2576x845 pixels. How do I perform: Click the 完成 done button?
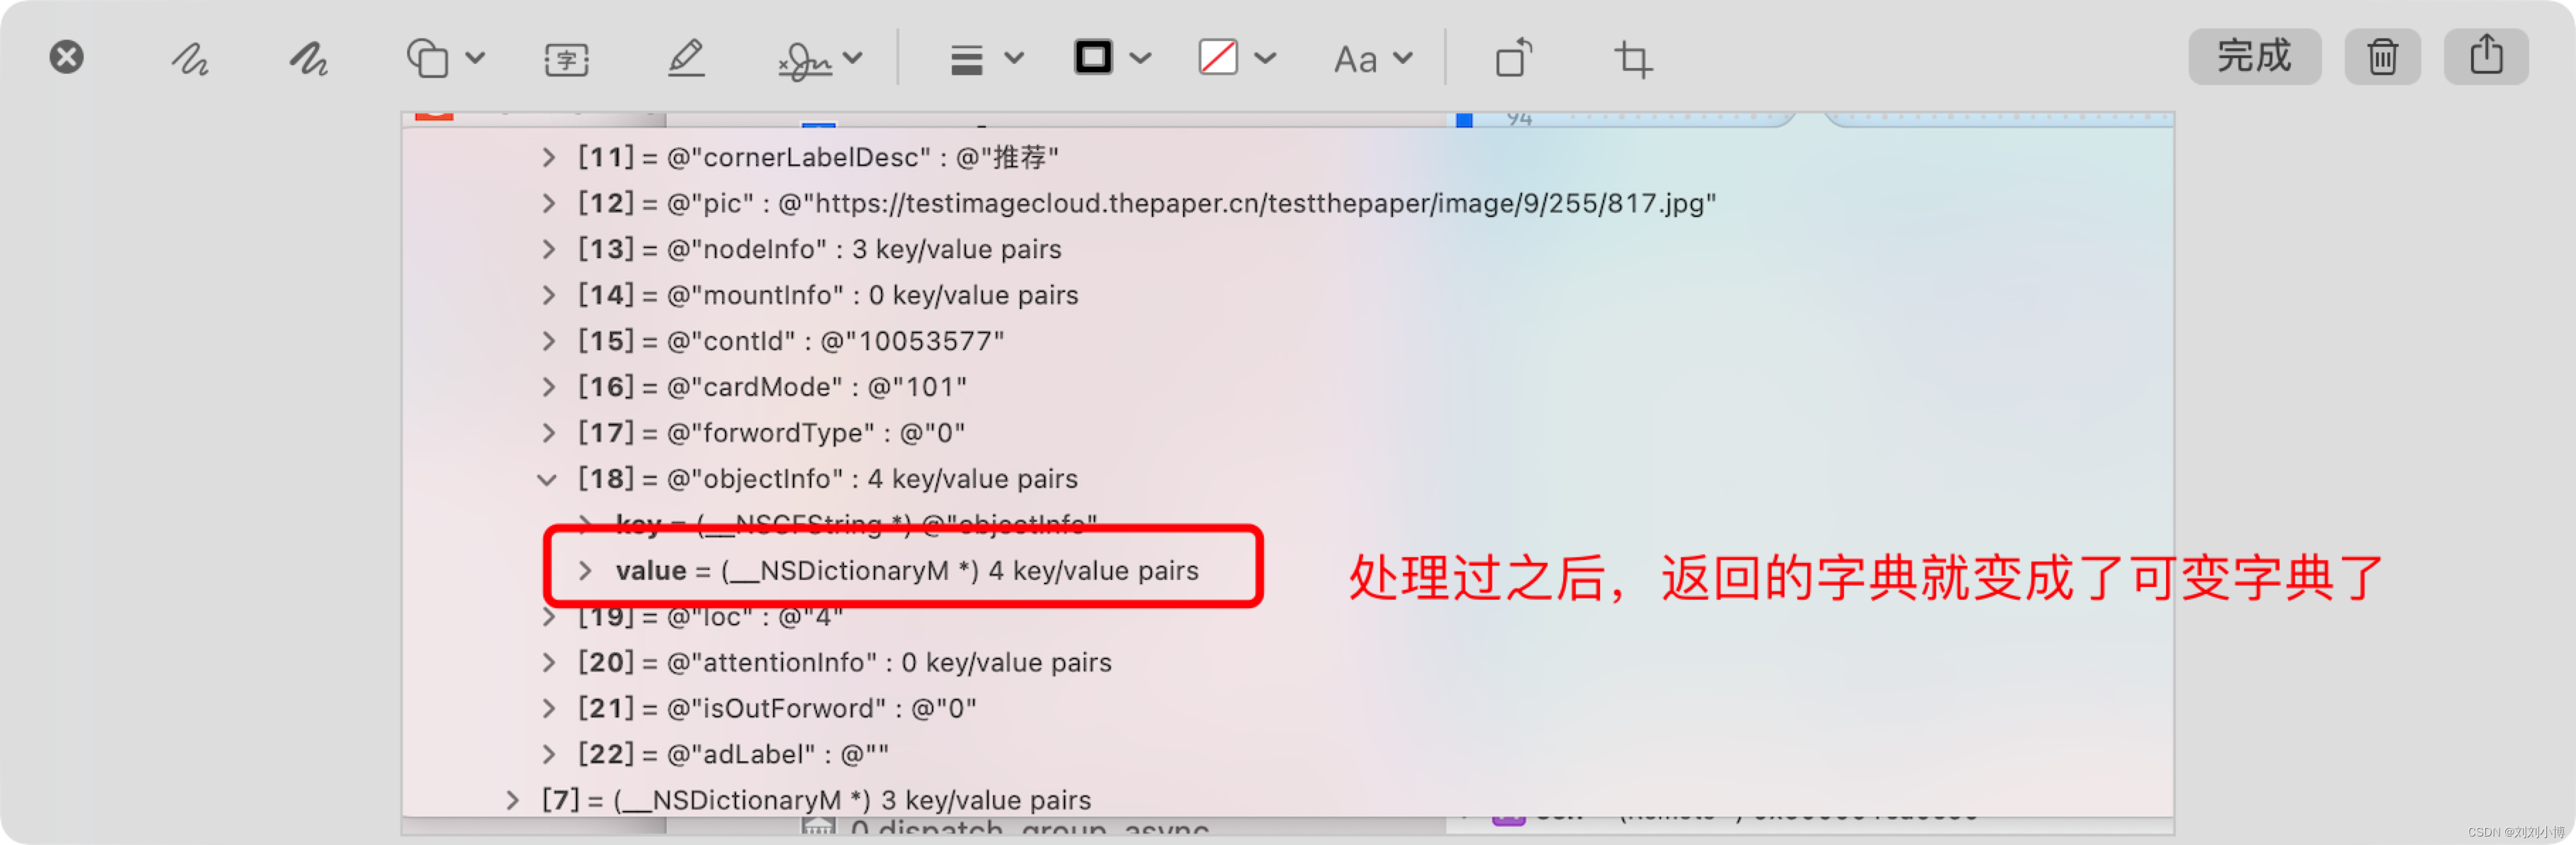point(2254,56)
